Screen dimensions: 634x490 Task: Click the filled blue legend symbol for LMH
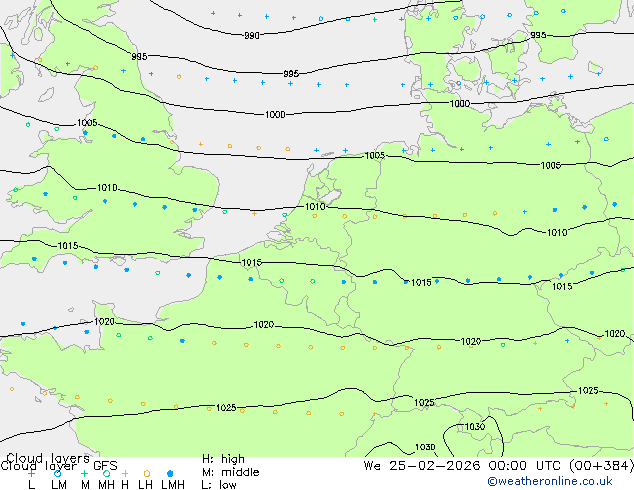(x=170, y=473)
